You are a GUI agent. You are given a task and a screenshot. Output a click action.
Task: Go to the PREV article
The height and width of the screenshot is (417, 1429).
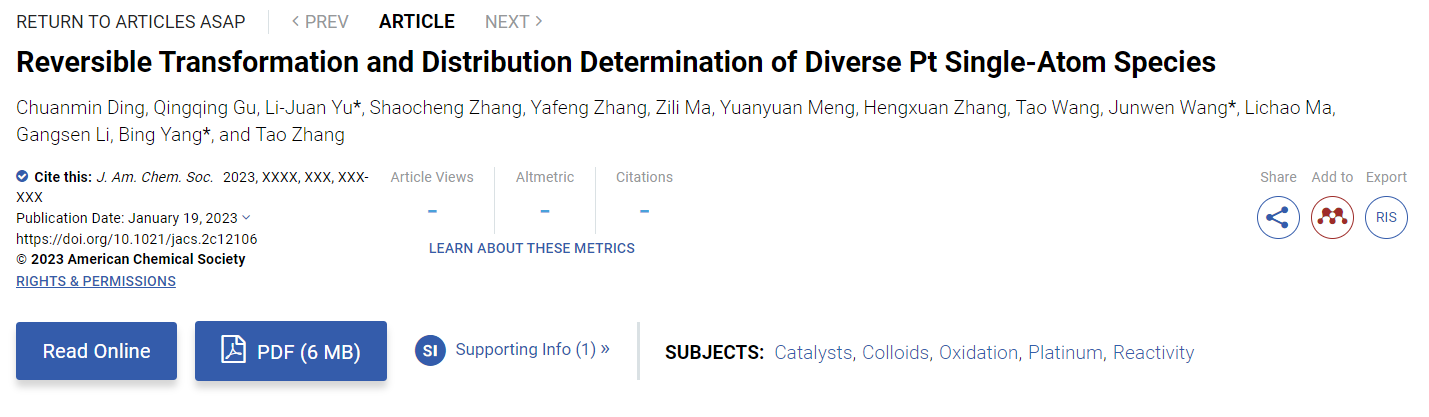pyautogui.click(x=320, y=21)
